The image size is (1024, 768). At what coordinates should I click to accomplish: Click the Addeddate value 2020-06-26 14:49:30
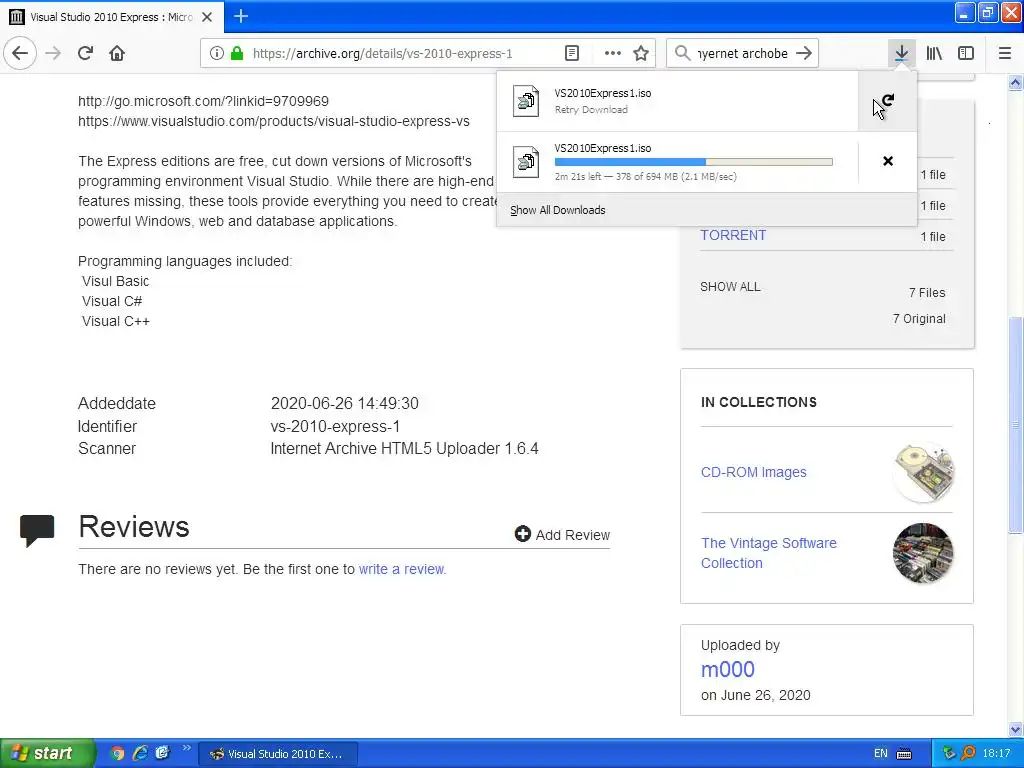click(x=344, y=404)
